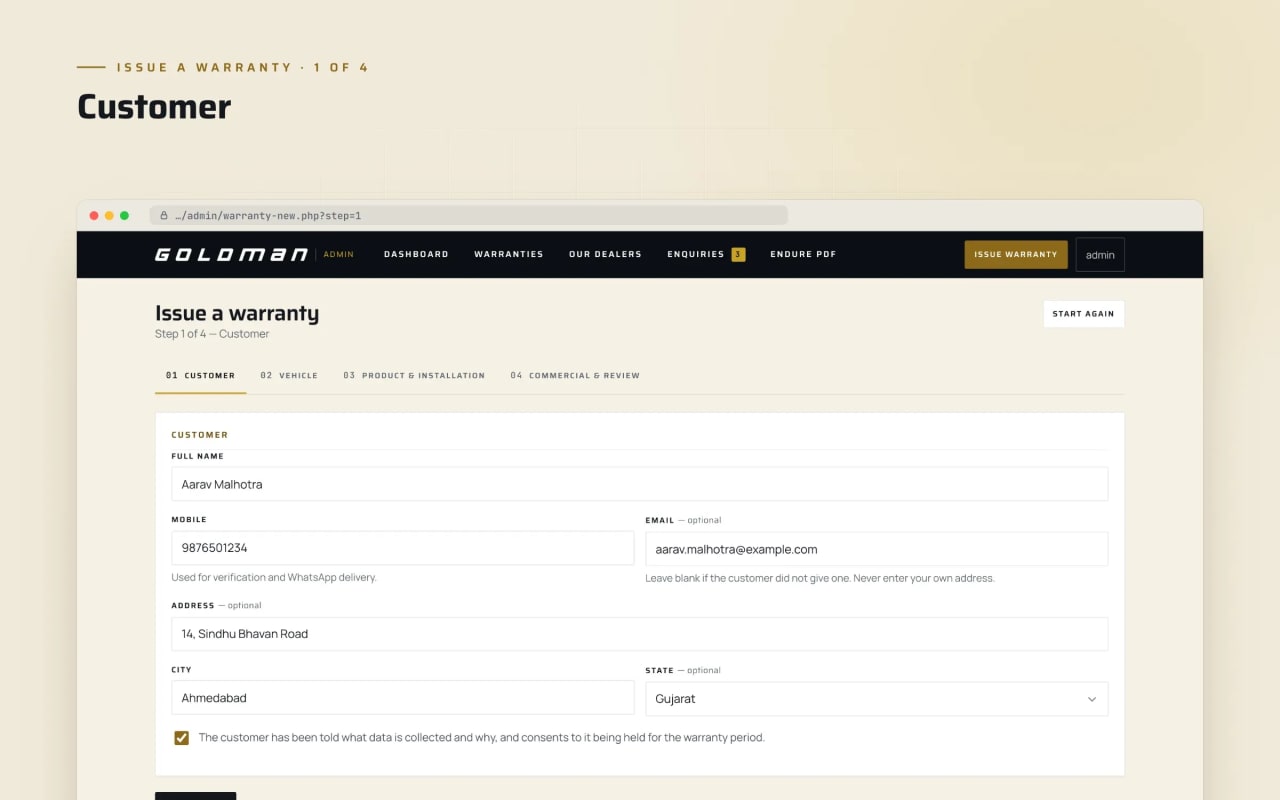Open the State dropdown showing Gujarat
1280x800 pixels.
click(x=876, y=699)
